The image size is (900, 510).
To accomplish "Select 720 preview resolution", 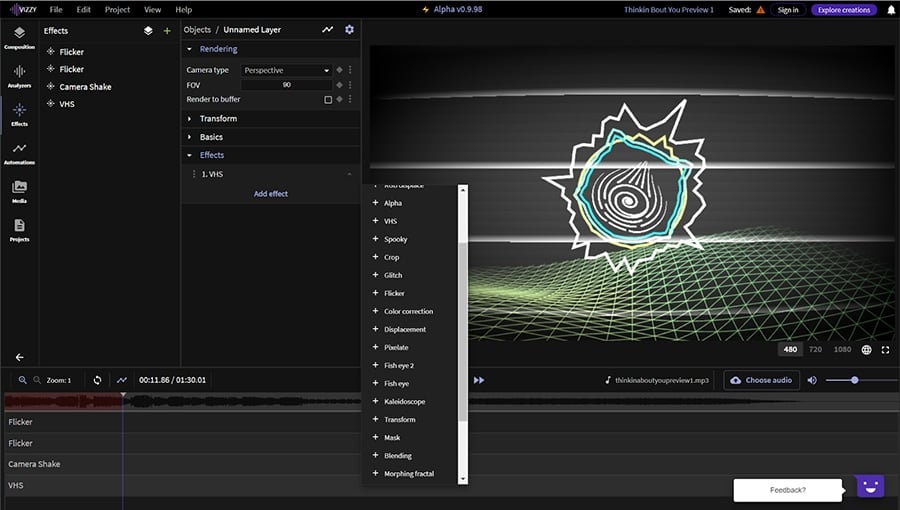I will [815, 349].
